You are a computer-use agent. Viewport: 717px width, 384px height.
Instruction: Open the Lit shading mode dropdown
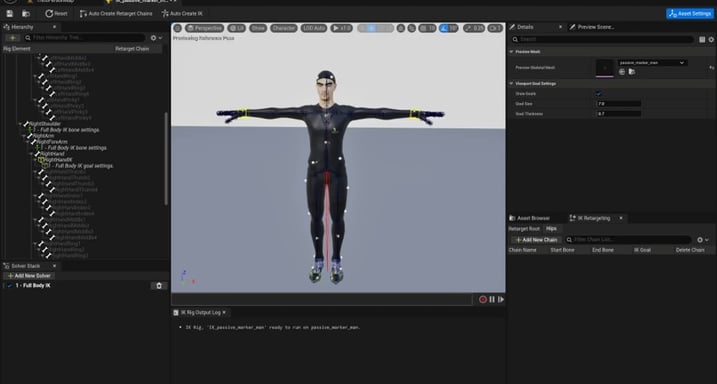point(236,28)
